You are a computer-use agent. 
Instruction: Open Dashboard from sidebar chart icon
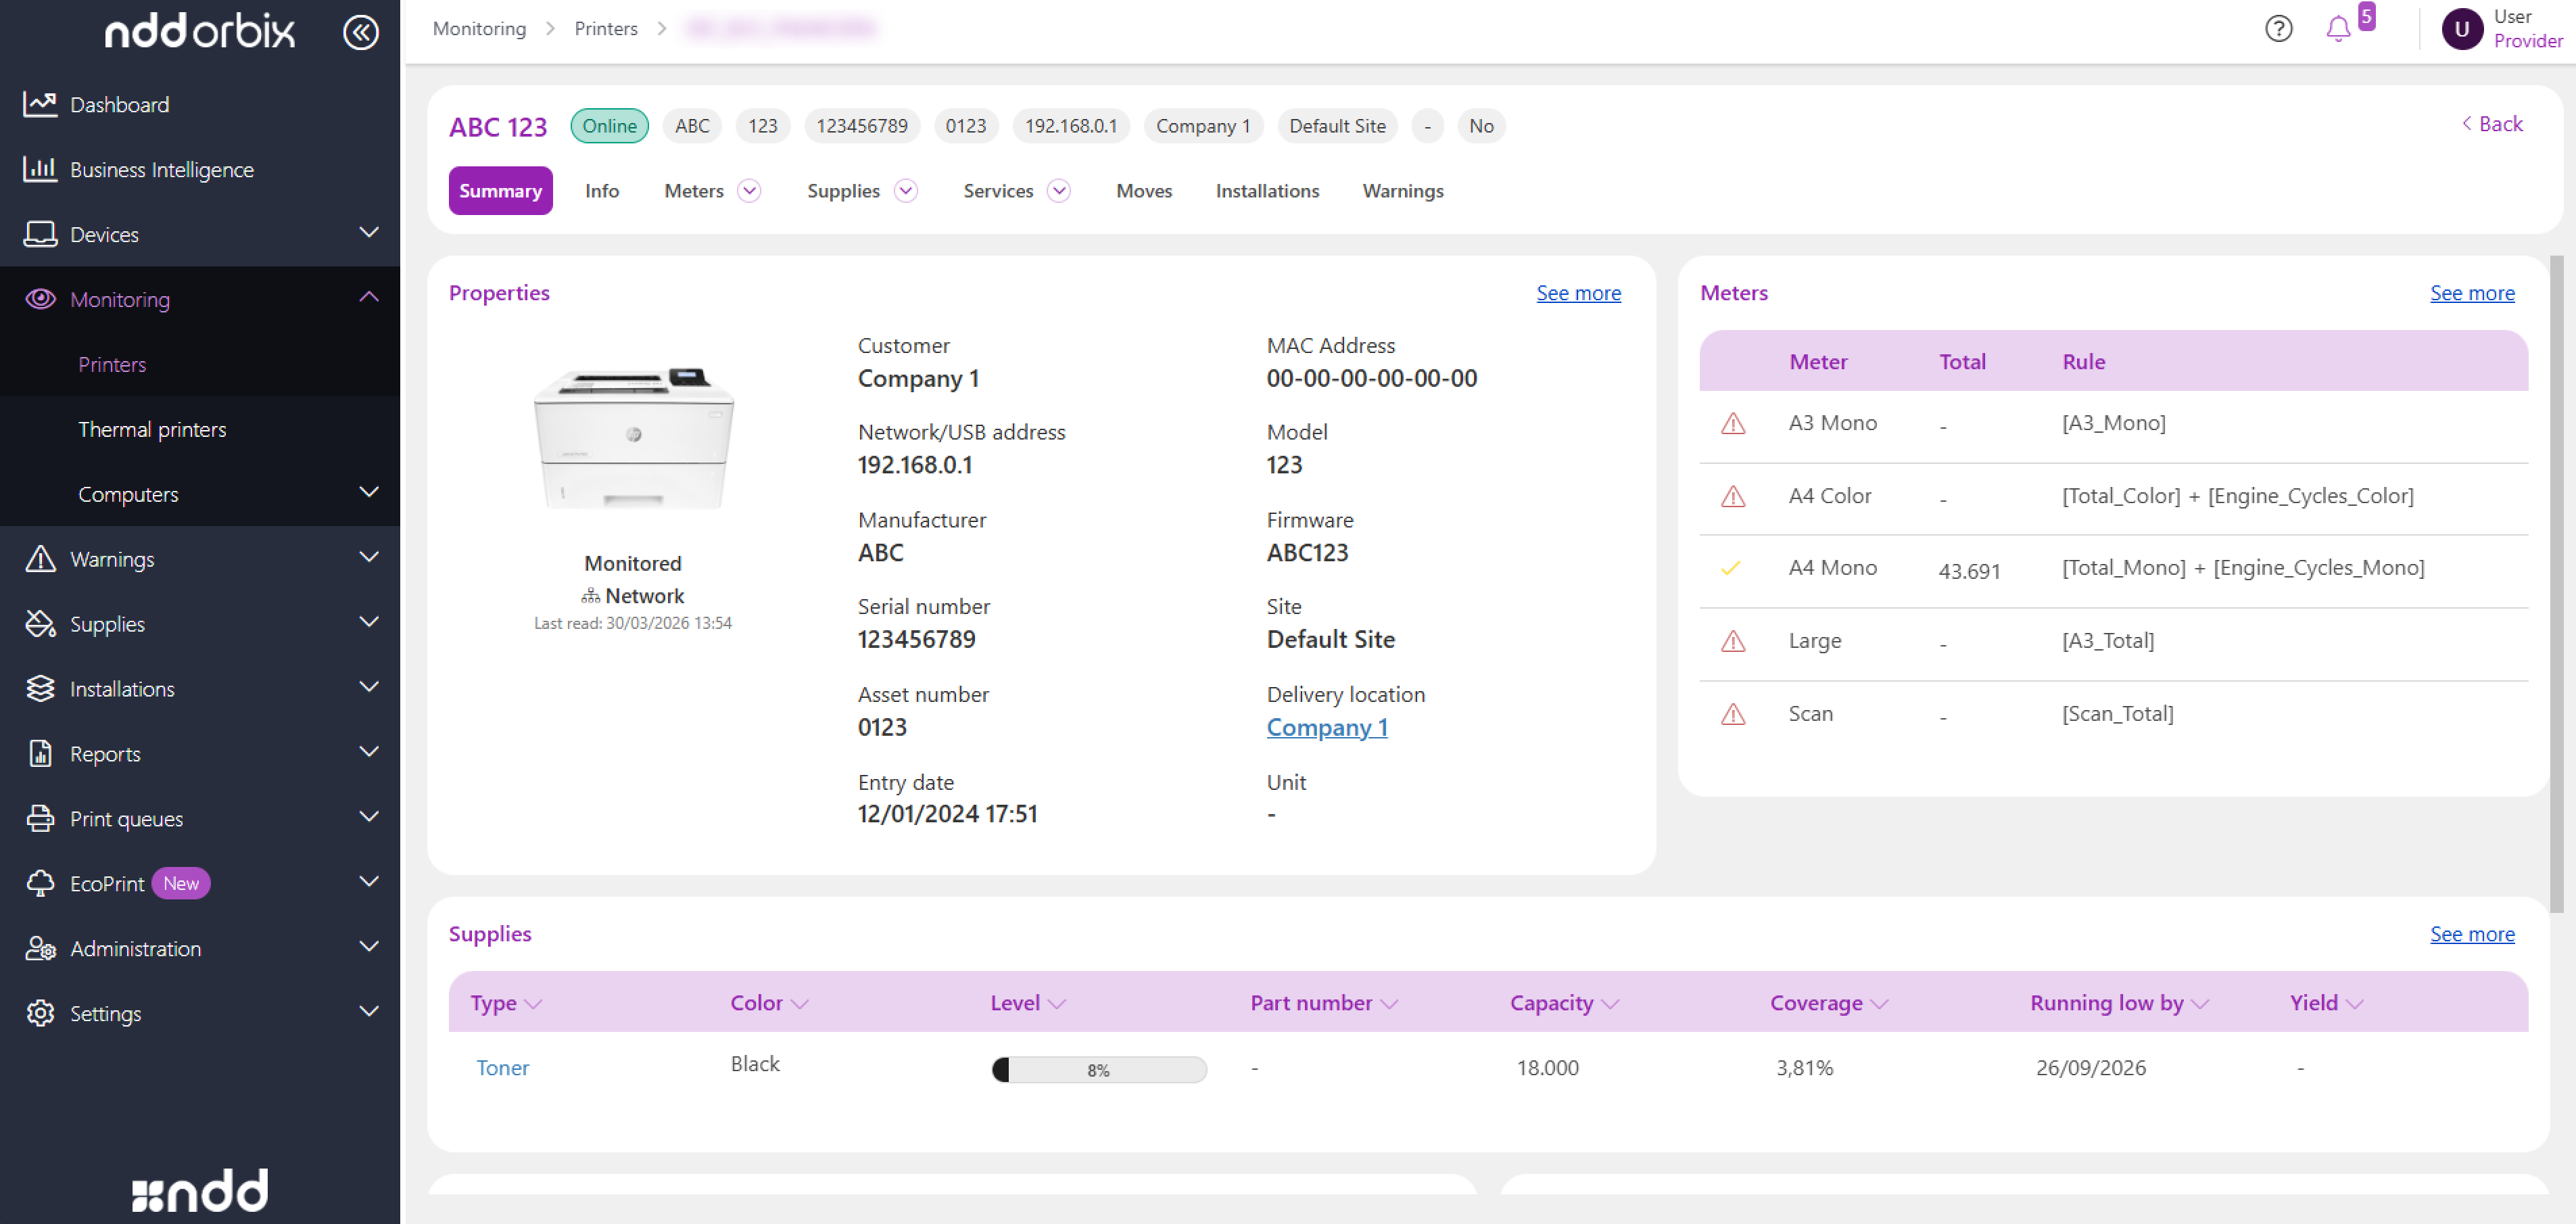[40, 104]
